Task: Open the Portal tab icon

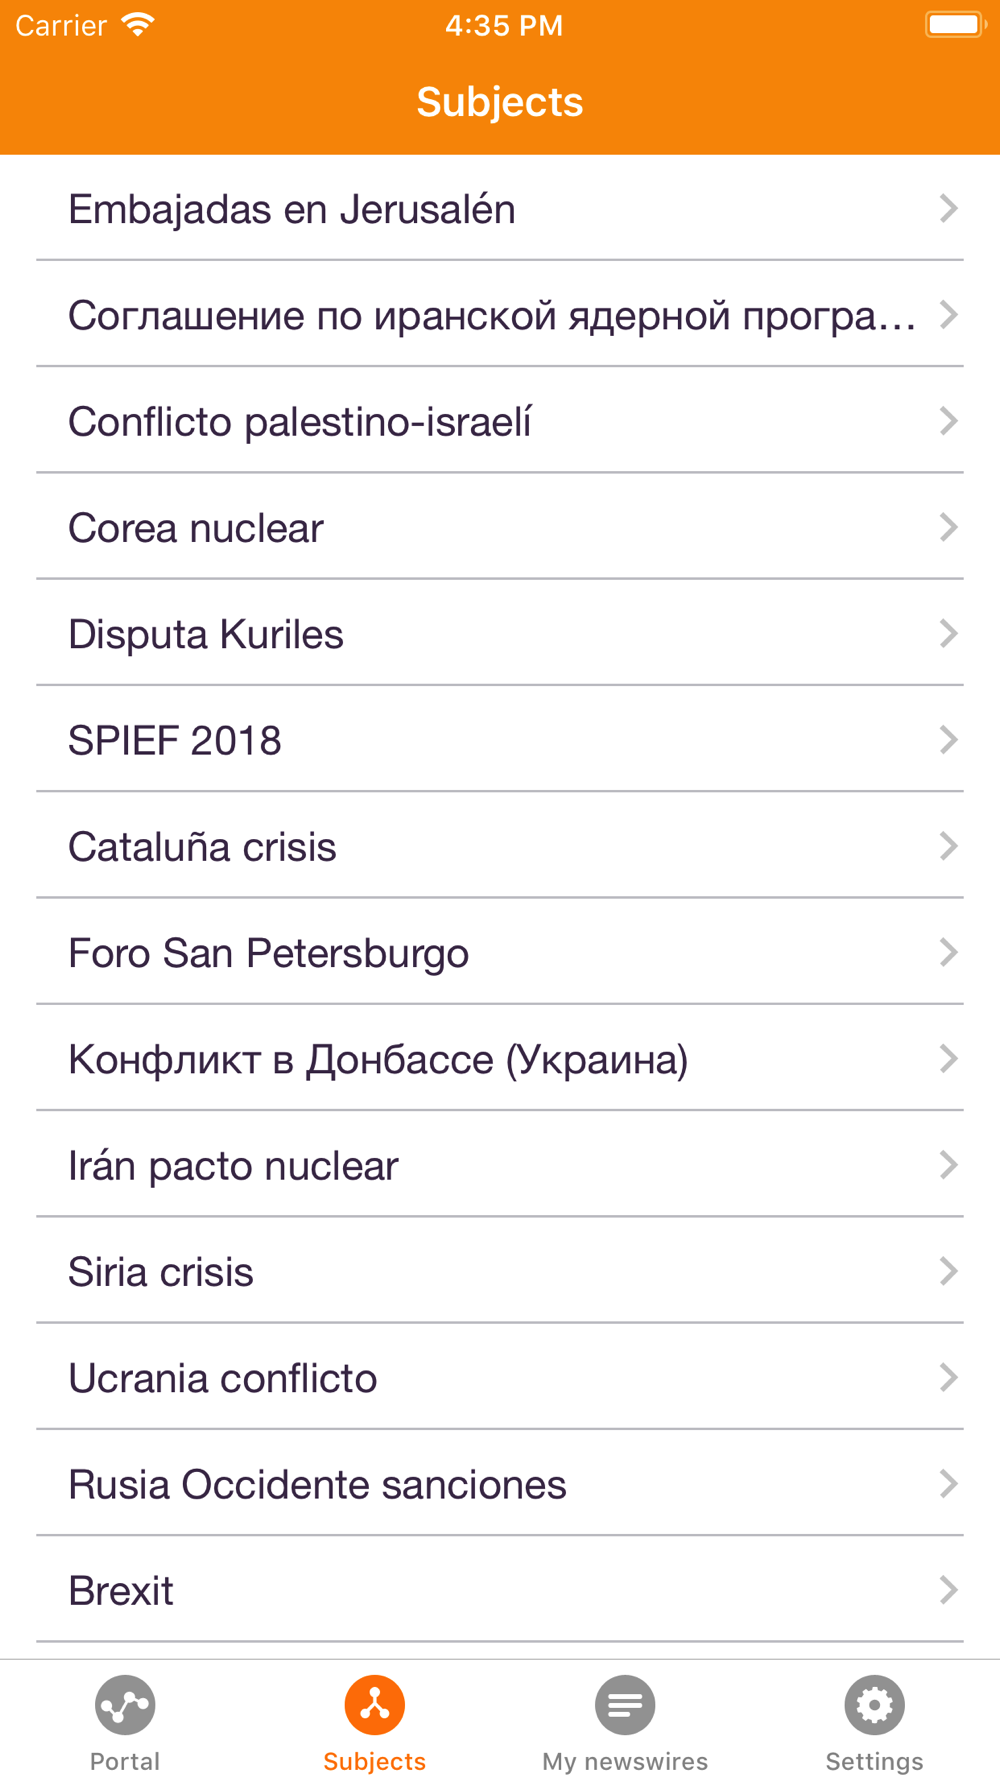Action: pos(125,1704)
